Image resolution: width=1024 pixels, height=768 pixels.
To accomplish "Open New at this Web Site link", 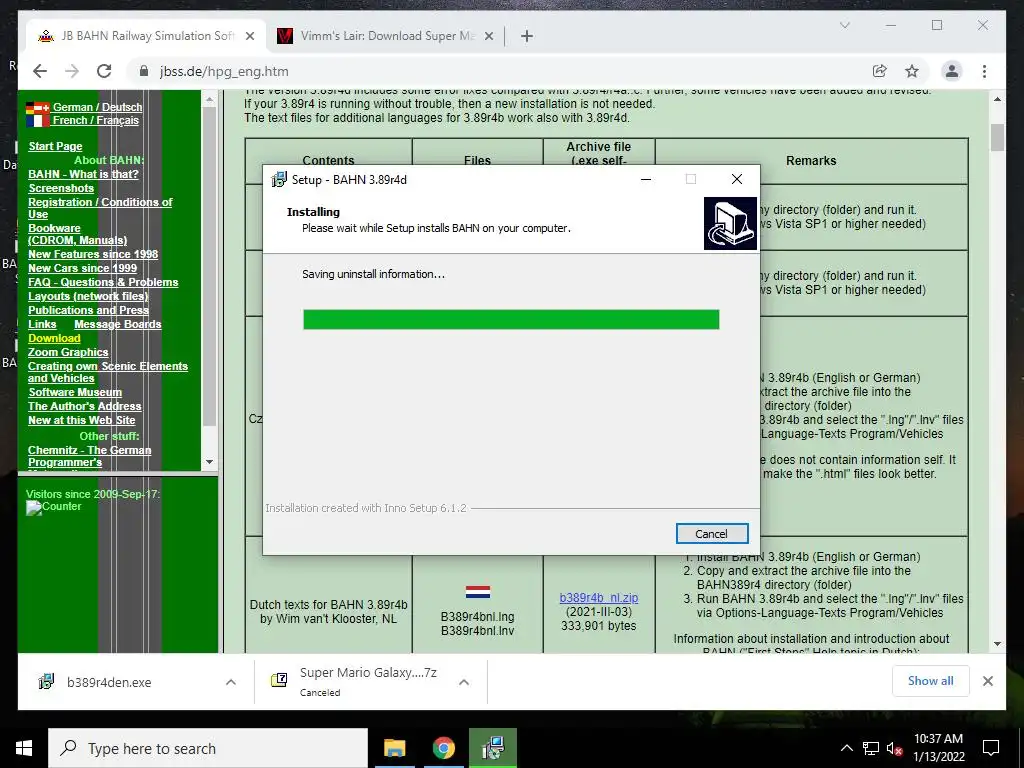I will 82,421.
